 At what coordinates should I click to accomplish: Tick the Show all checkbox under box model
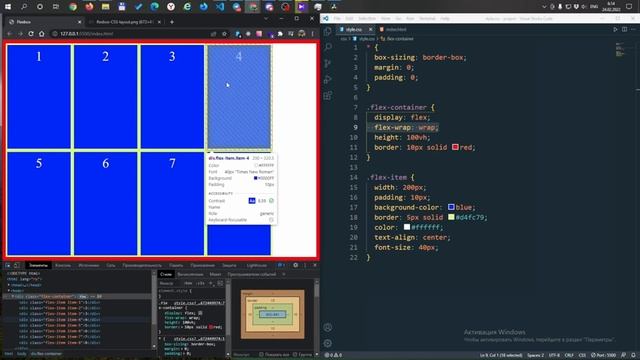coord(261,354)
